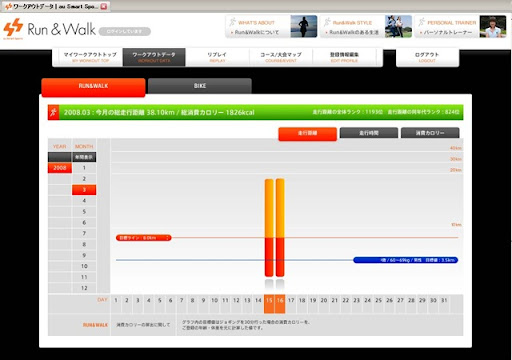Go to EDIT PROFILE page
Viewport: 512px width, 360px height.
(344, 57)
